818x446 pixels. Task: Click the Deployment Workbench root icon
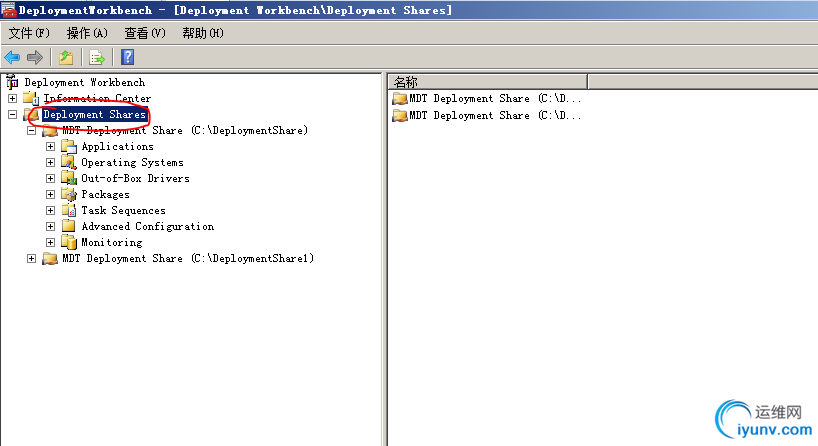tap(12, 82)
